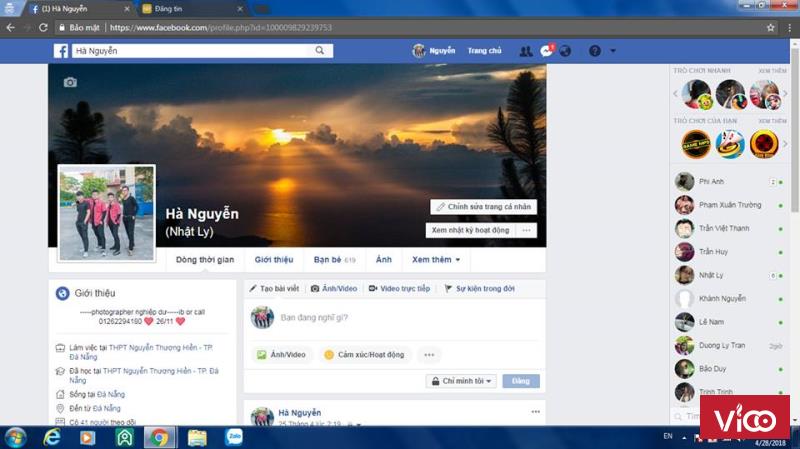
Task: Open the globe notifications icon
Action: [565, 51]
